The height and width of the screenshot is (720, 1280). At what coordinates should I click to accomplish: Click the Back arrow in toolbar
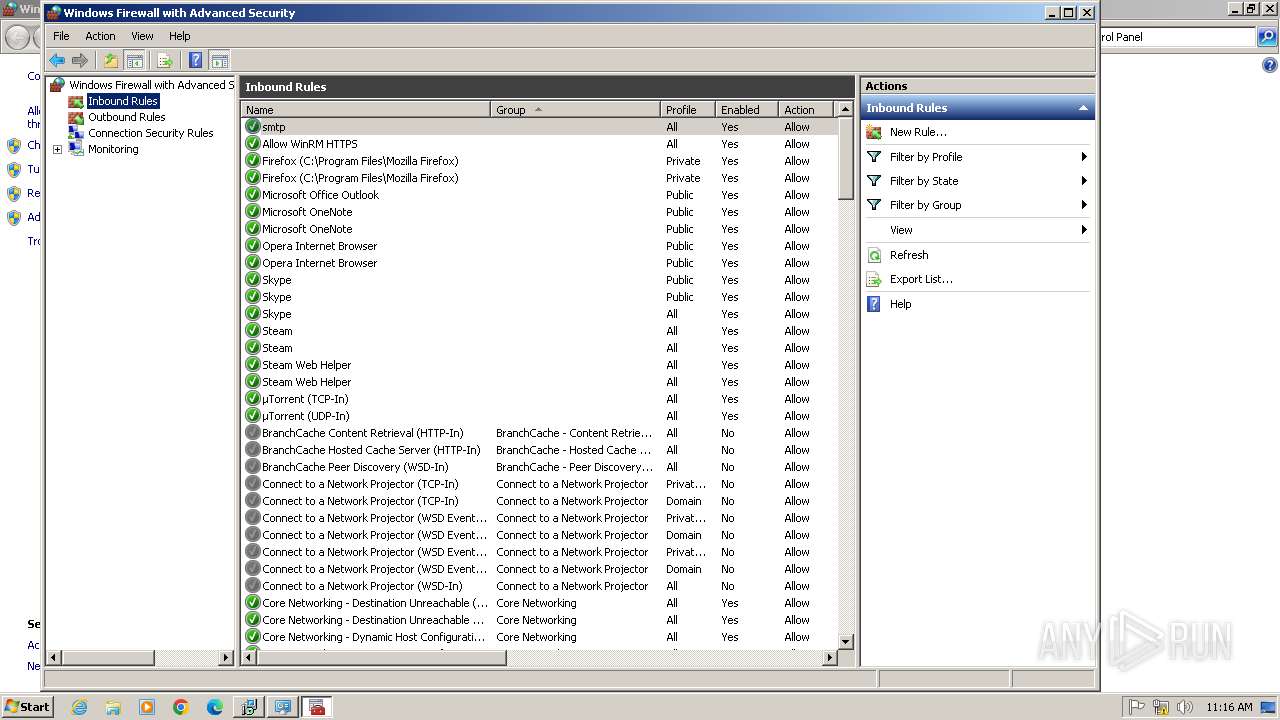tap(57, 61)
